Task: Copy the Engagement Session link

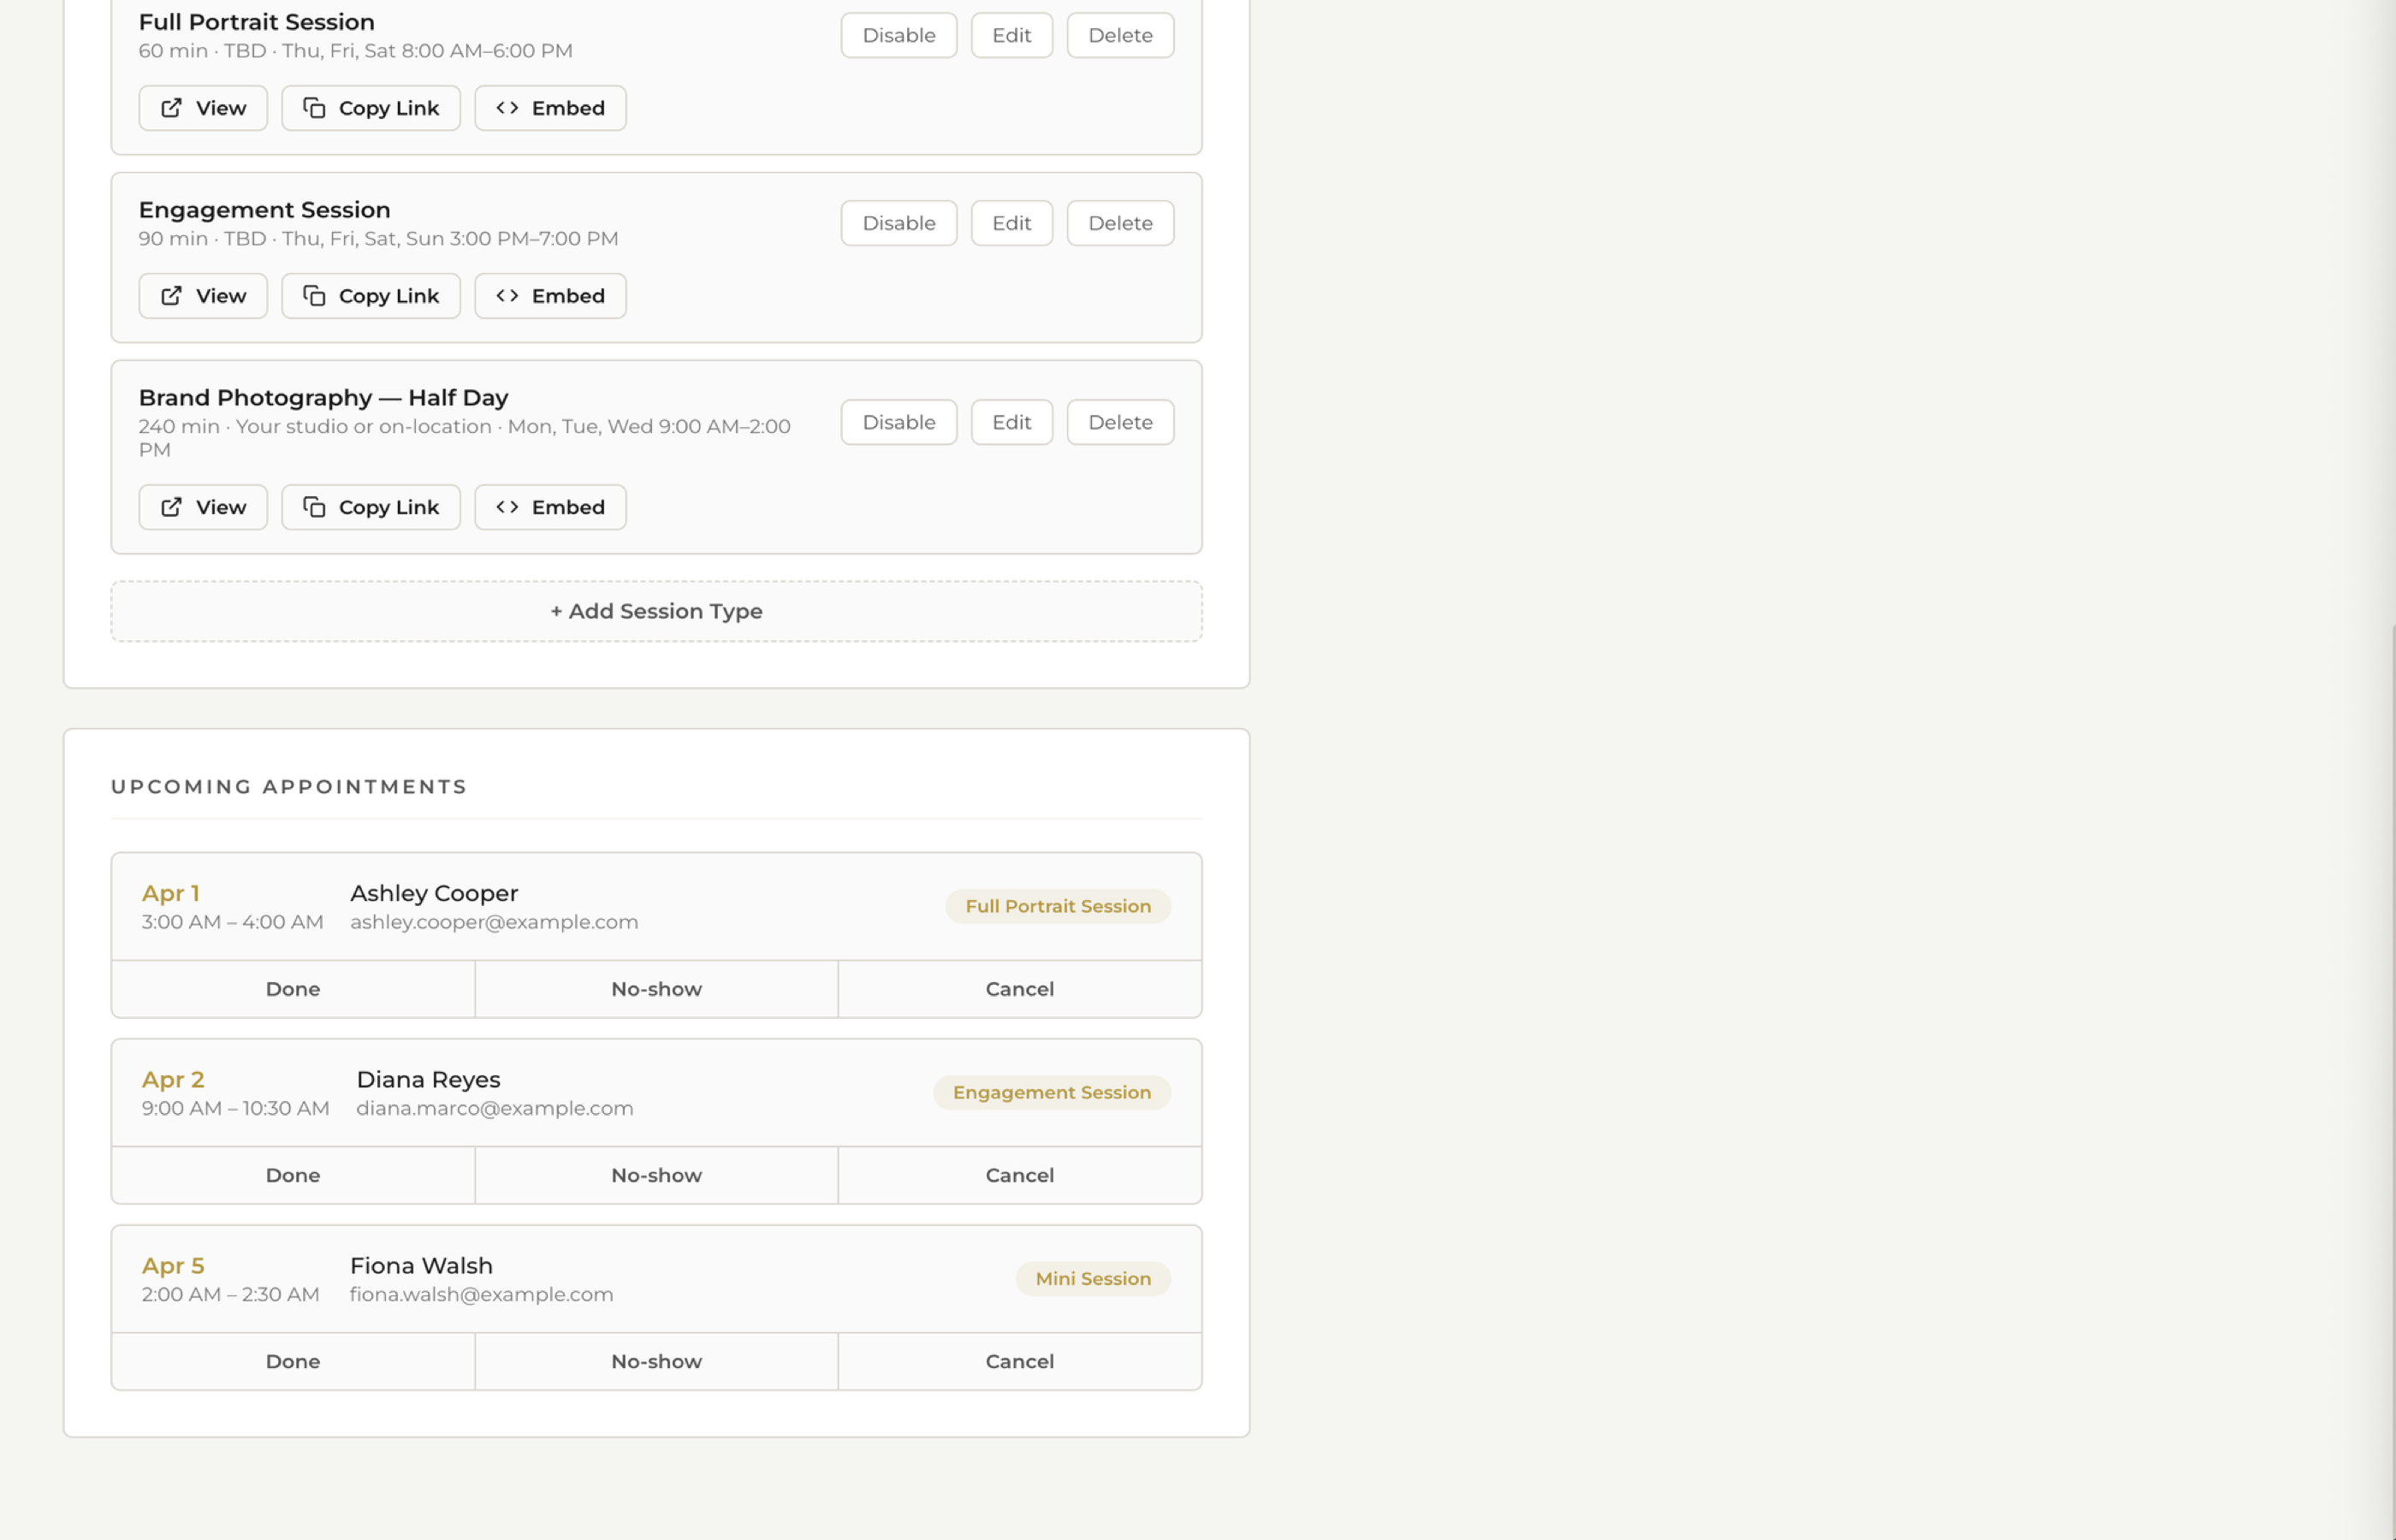Action: tap(370, 295)
